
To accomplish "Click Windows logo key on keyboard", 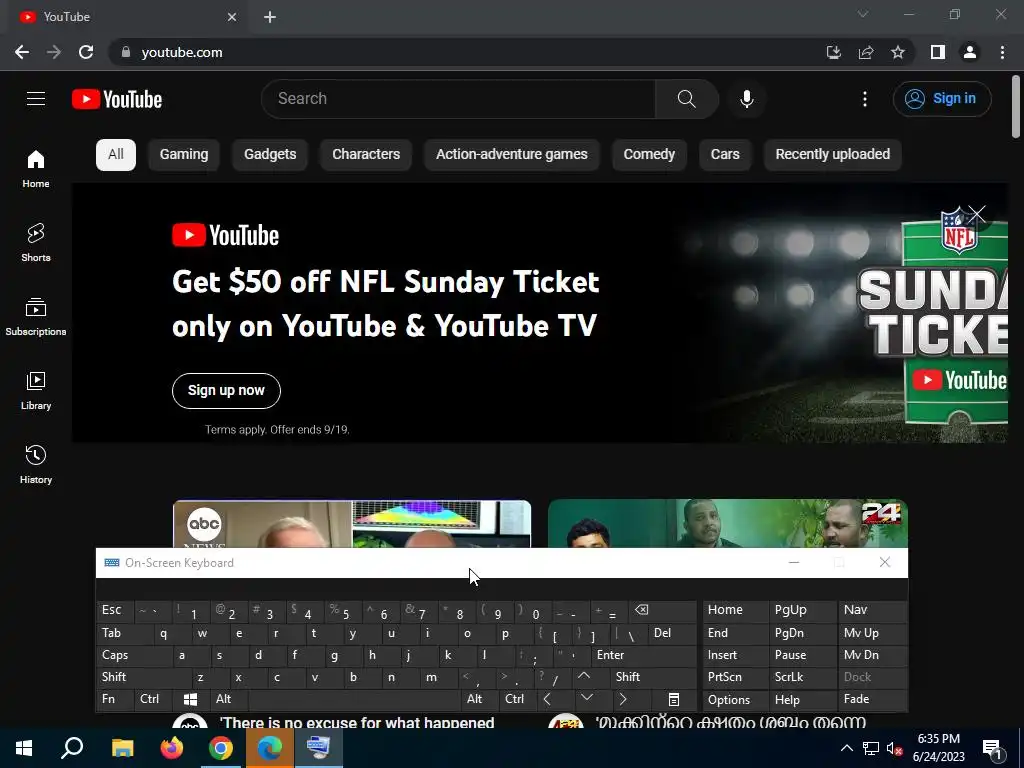I will (191, 699).
